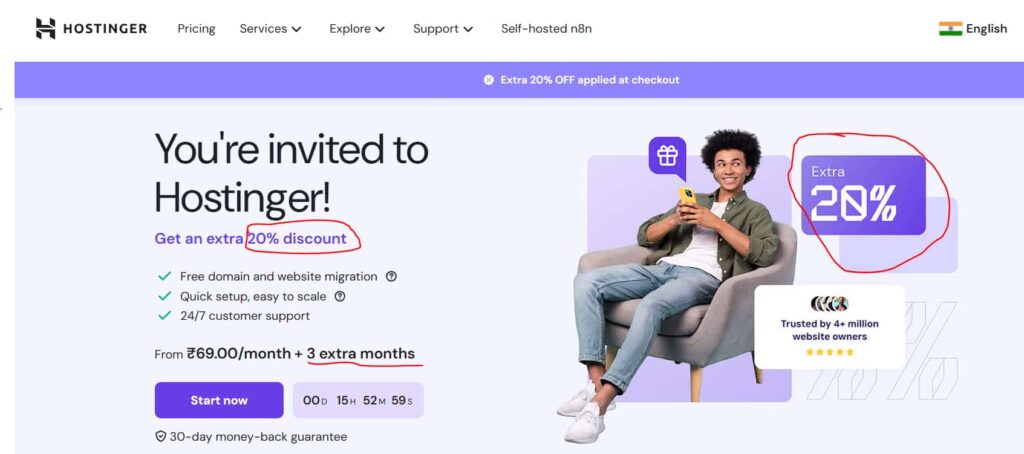
Task: Click the Extra 20% purple card
Action: 862,195
